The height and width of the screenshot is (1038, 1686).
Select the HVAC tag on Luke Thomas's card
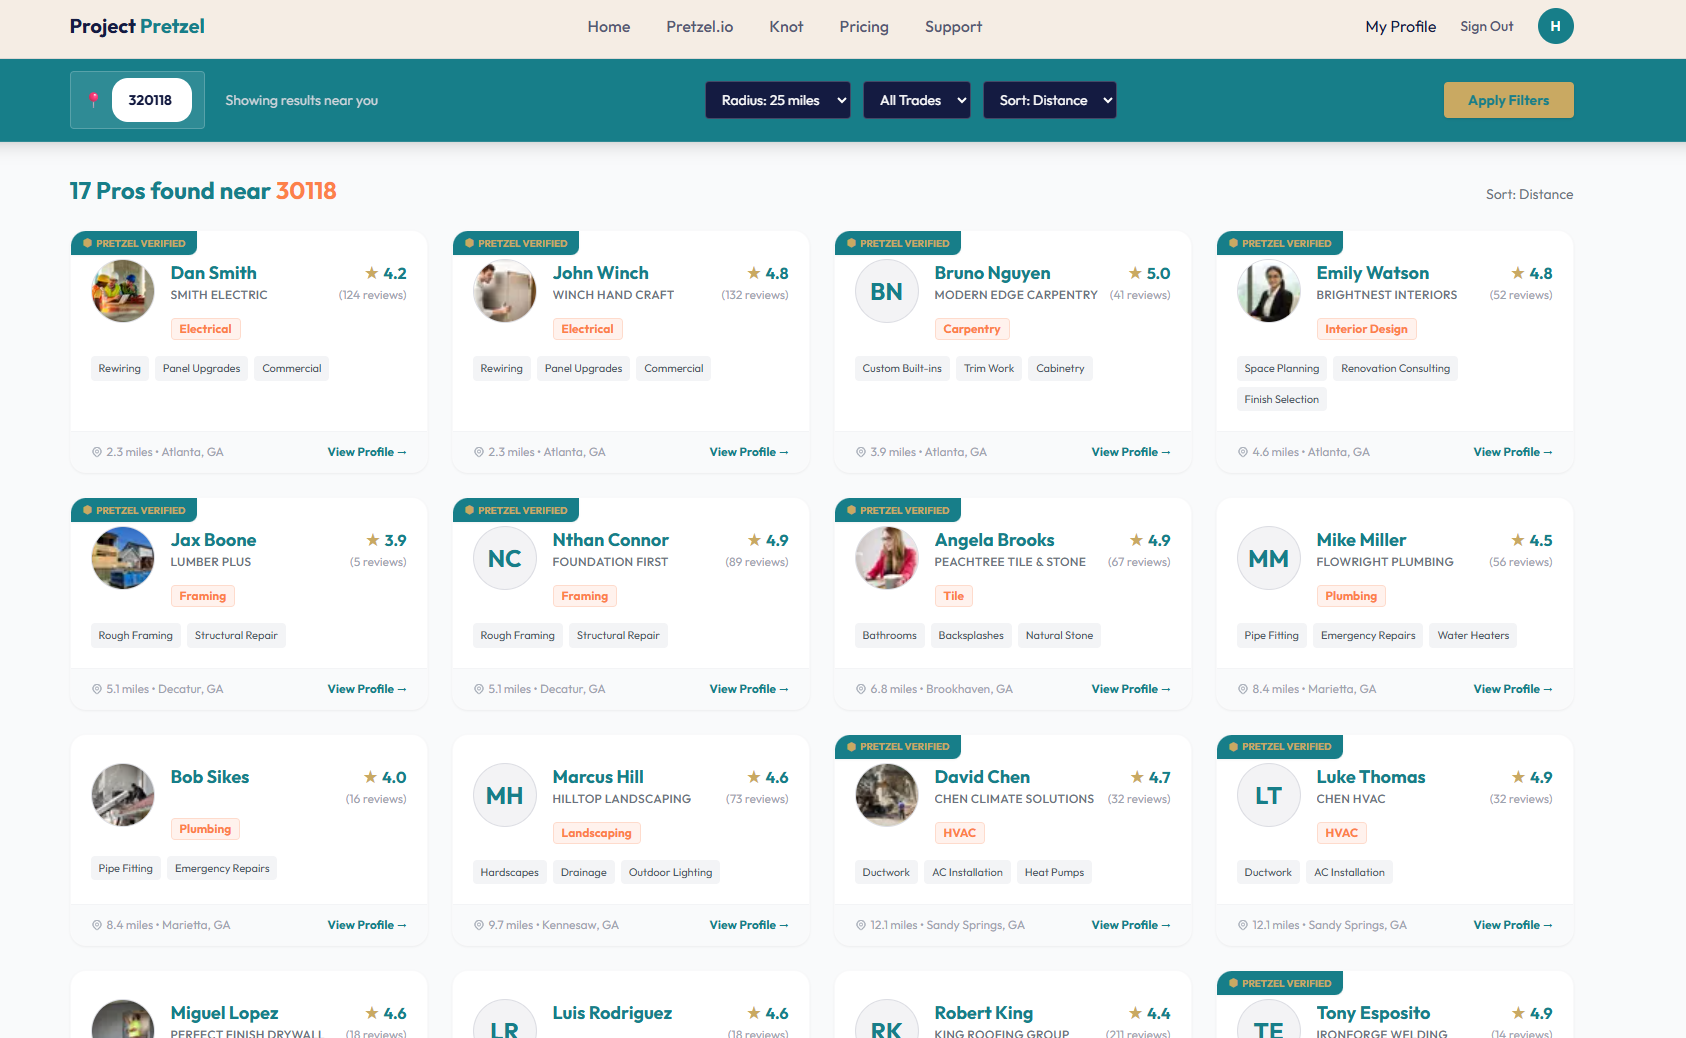[1341, 832]
